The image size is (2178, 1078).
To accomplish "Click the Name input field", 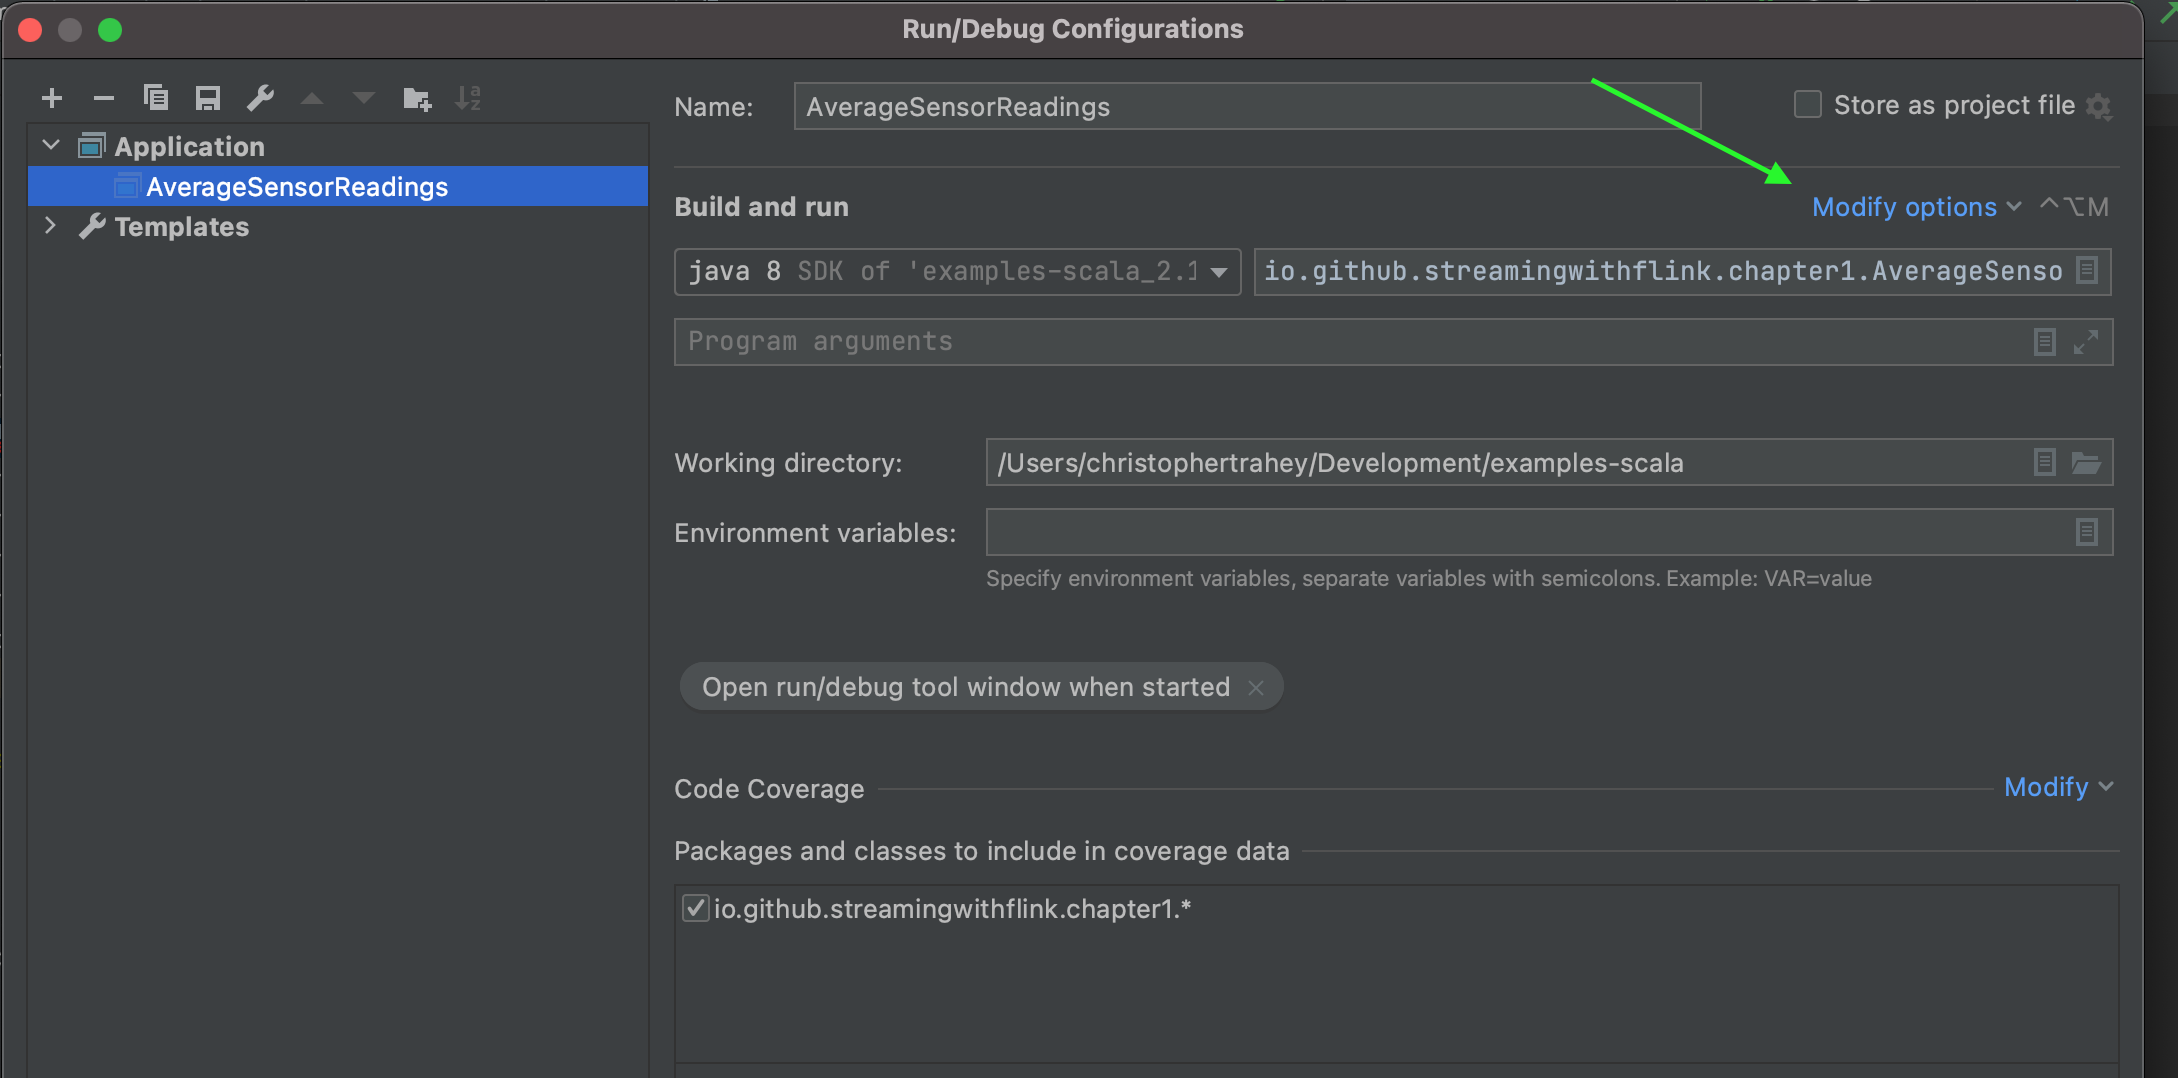I will click(x=1246, y=107).
